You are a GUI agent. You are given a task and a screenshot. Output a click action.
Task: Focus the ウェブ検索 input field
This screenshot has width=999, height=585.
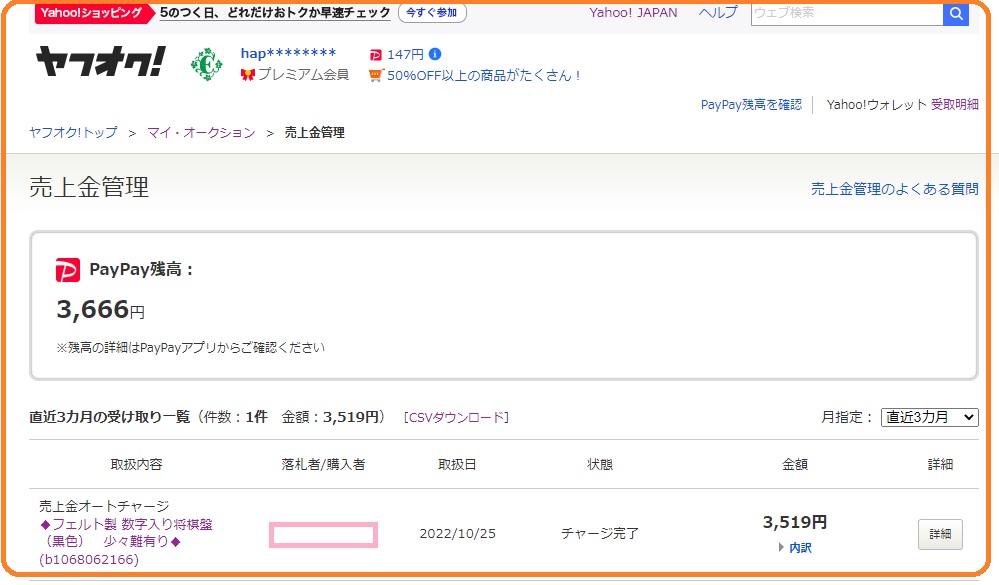(847, 13)
